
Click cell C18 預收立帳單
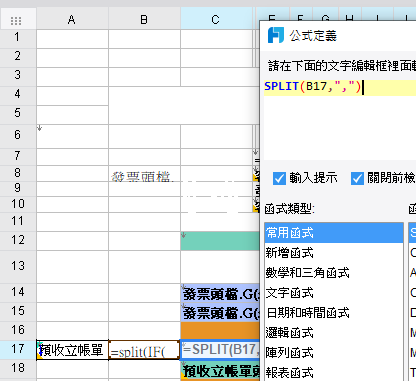pyautogui.click(x=220, y=370)
